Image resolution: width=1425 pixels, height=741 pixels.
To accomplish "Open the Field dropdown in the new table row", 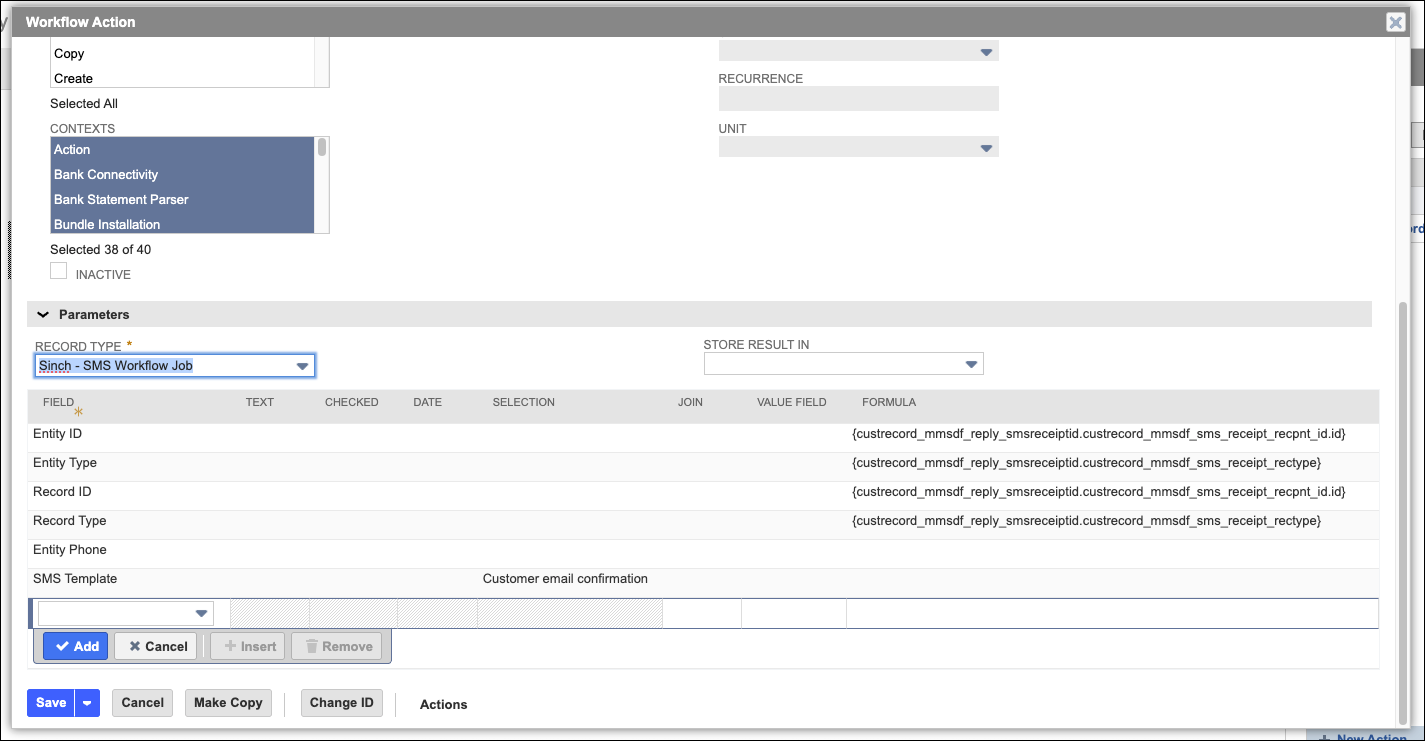I will click(x=203, y=613).
